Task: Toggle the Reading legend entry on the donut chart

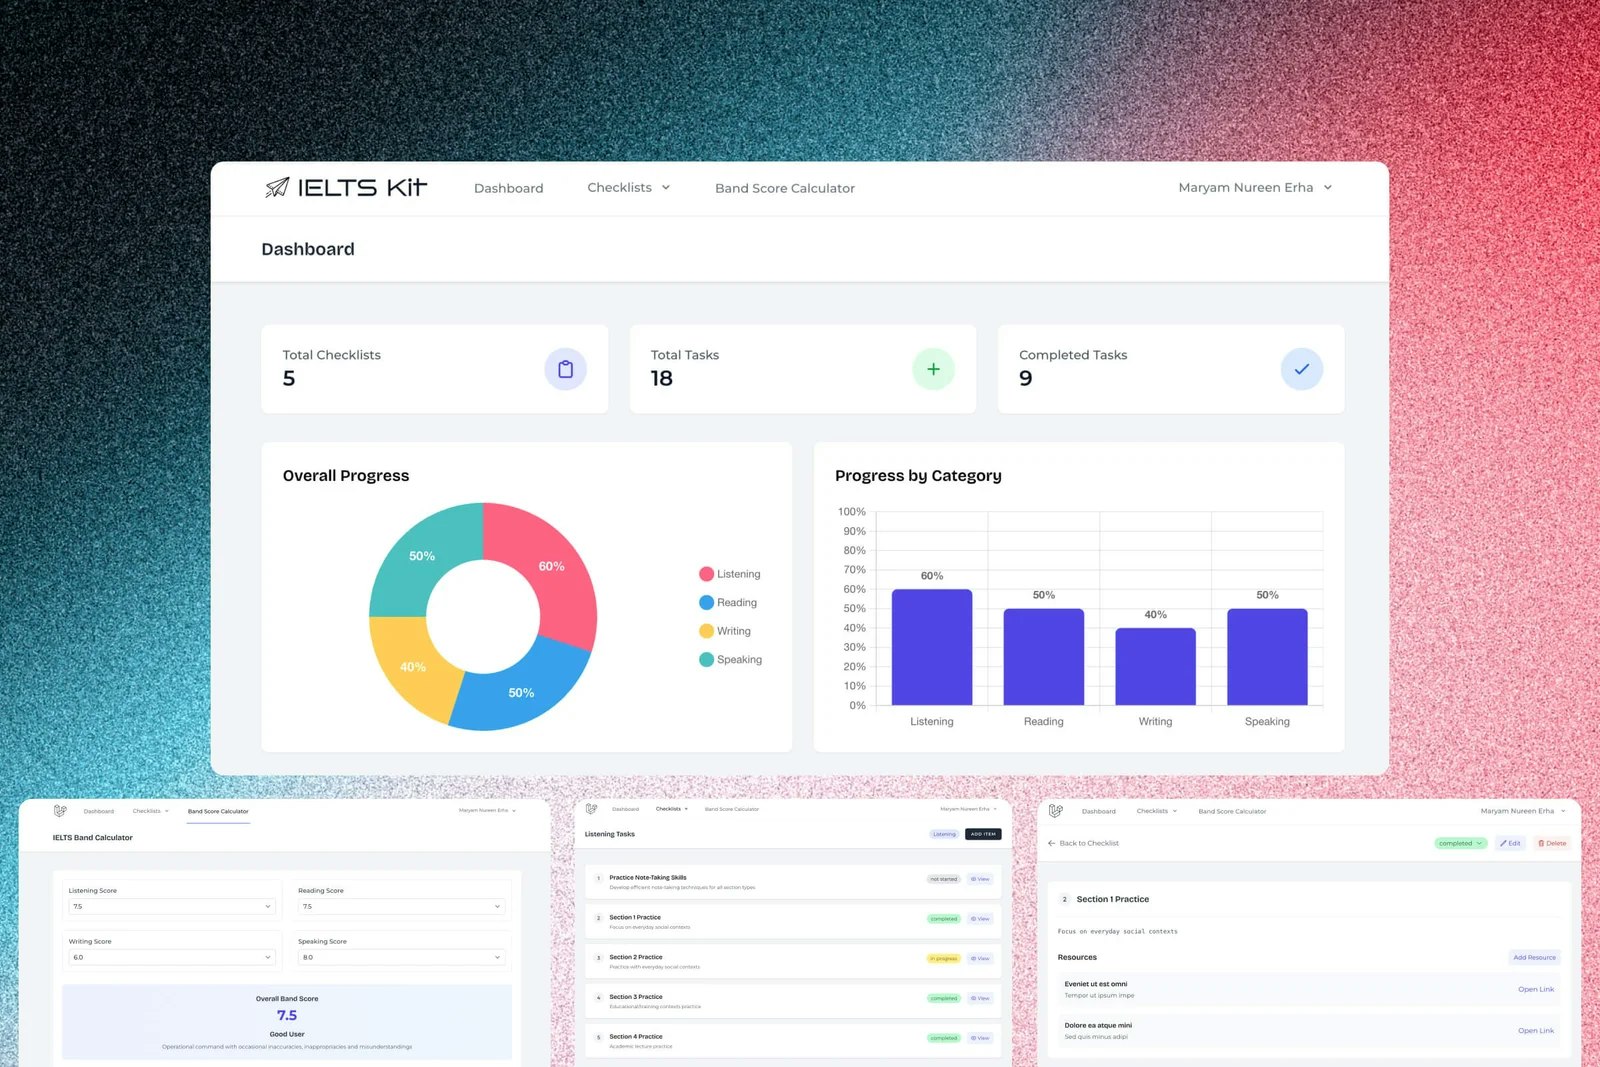Action: pos(728,602)
